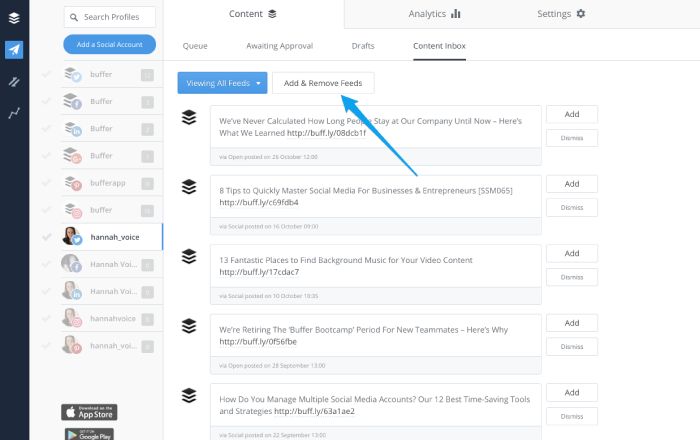Image resolution: width=700 pixels, height=440 pixels.
Task: Select the Buffer Google+ profile avatar
Action: [72, 156]
